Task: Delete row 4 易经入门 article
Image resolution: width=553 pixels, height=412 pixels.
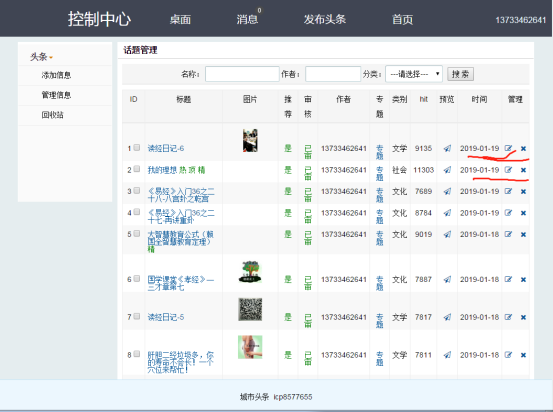Action: pyautogui.click(x=523, y=213)
